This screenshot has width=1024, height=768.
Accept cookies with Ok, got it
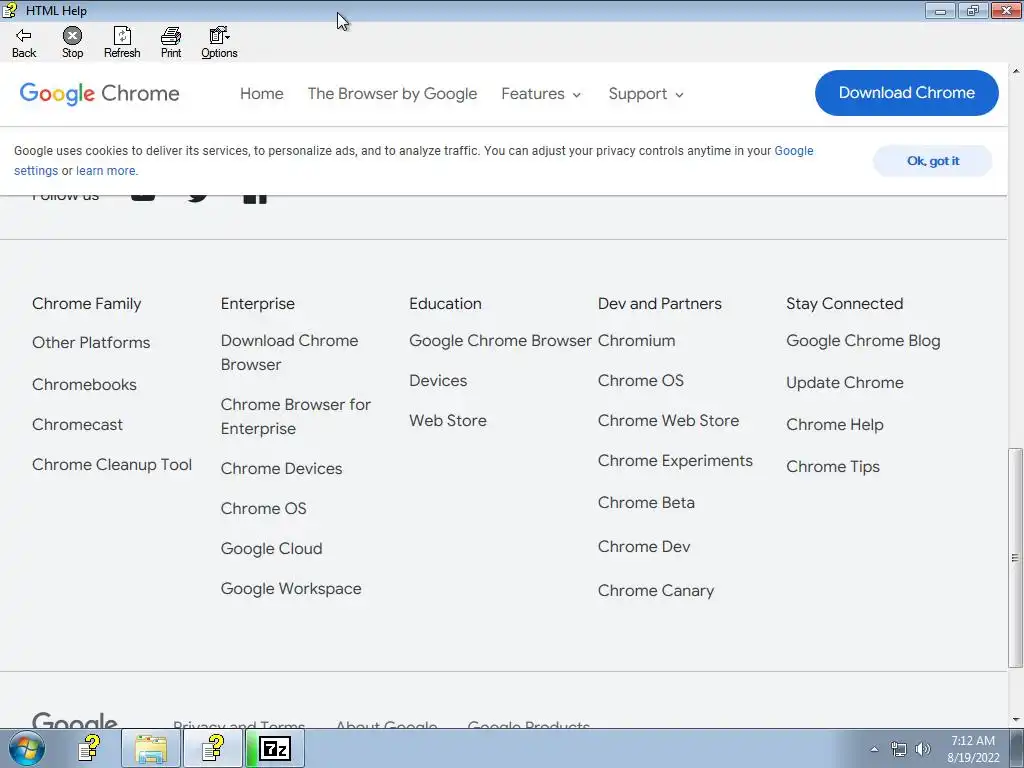point(933,161)
